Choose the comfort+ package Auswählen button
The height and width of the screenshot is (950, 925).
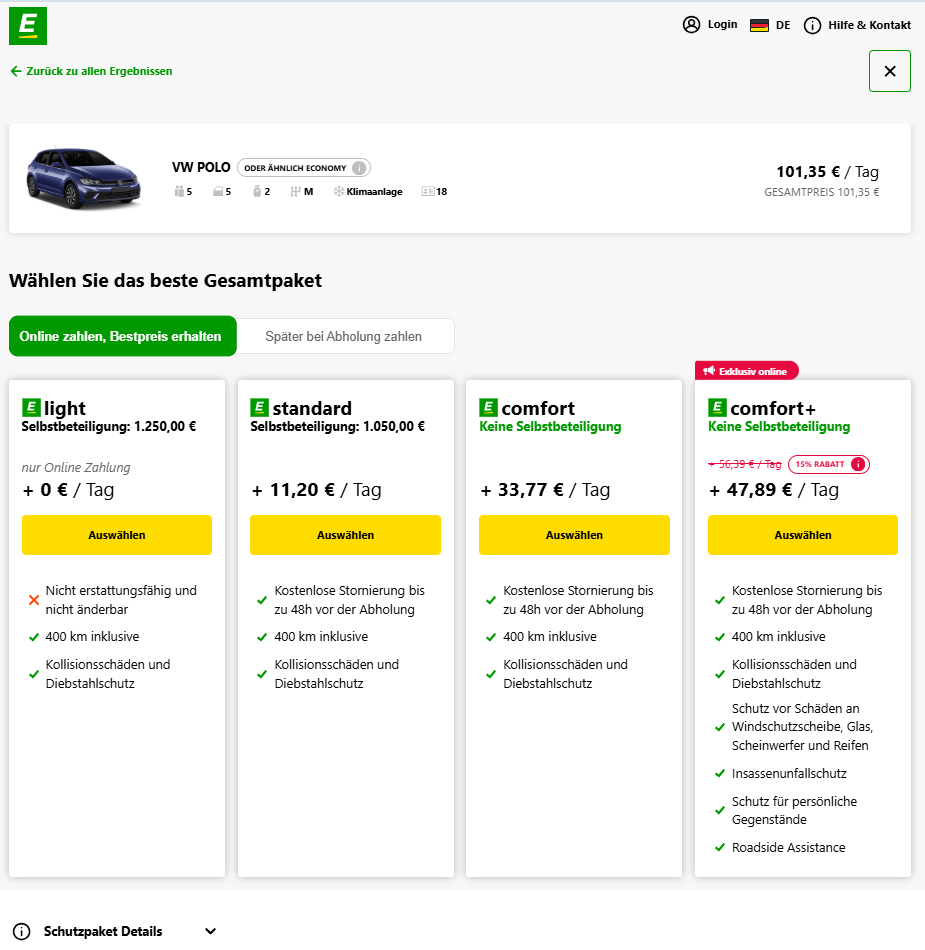click(x=803, y=535)
